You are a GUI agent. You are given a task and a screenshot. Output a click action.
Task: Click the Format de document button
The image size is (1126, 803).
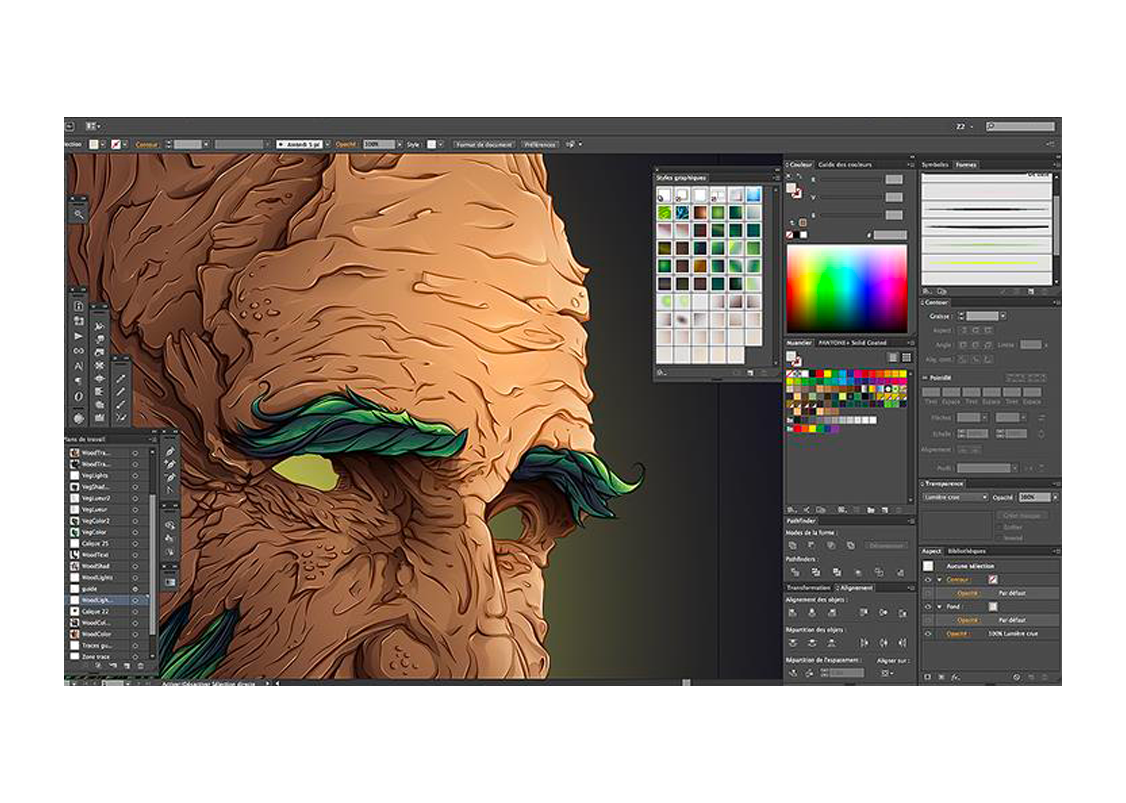click(484, 144)
